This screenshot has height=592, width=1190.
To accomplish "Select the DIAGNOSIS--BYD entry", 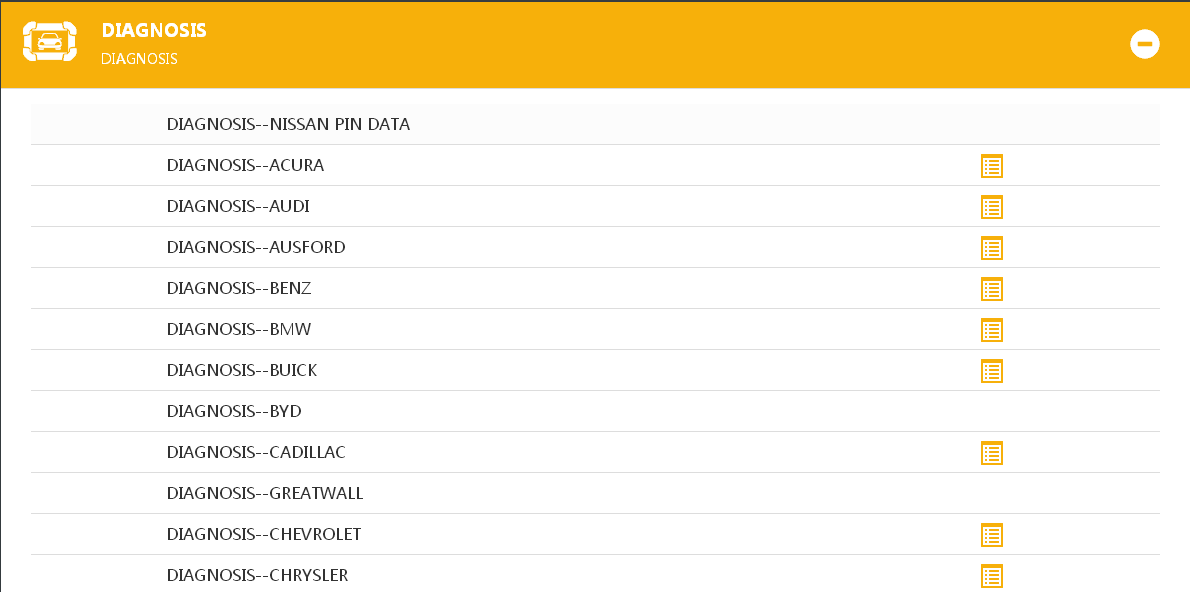I will click(x=234, y=411).
